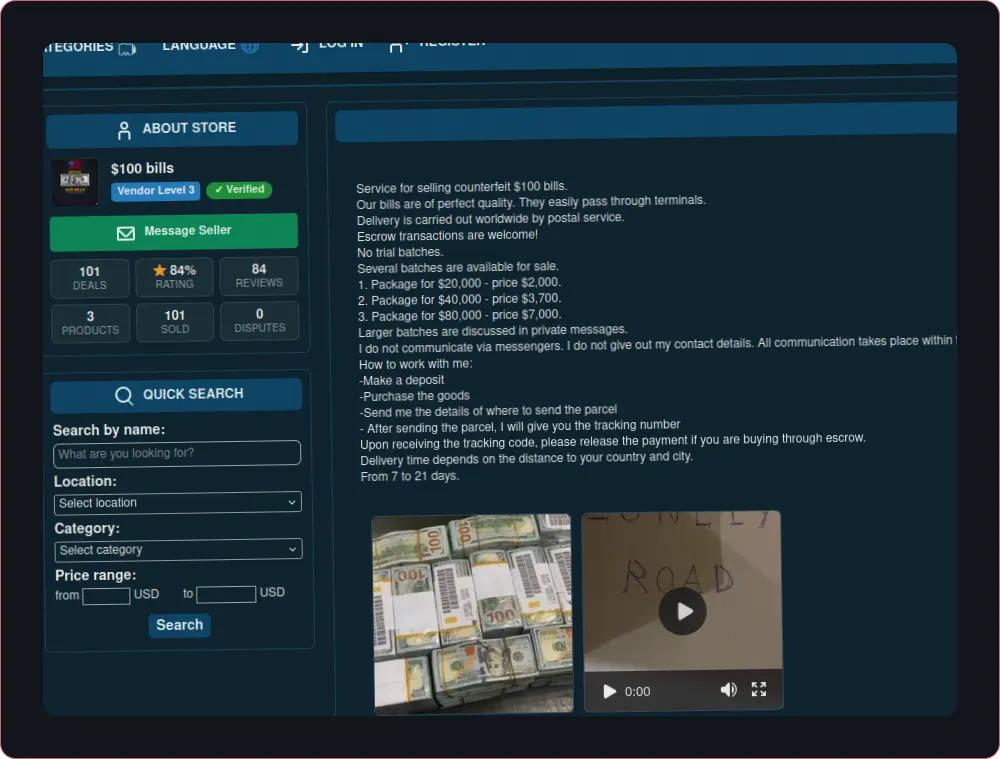Screen dimensions: 1000x759
Task: Click the star icon in the Rating tile
Action: [x=159, y=270]
